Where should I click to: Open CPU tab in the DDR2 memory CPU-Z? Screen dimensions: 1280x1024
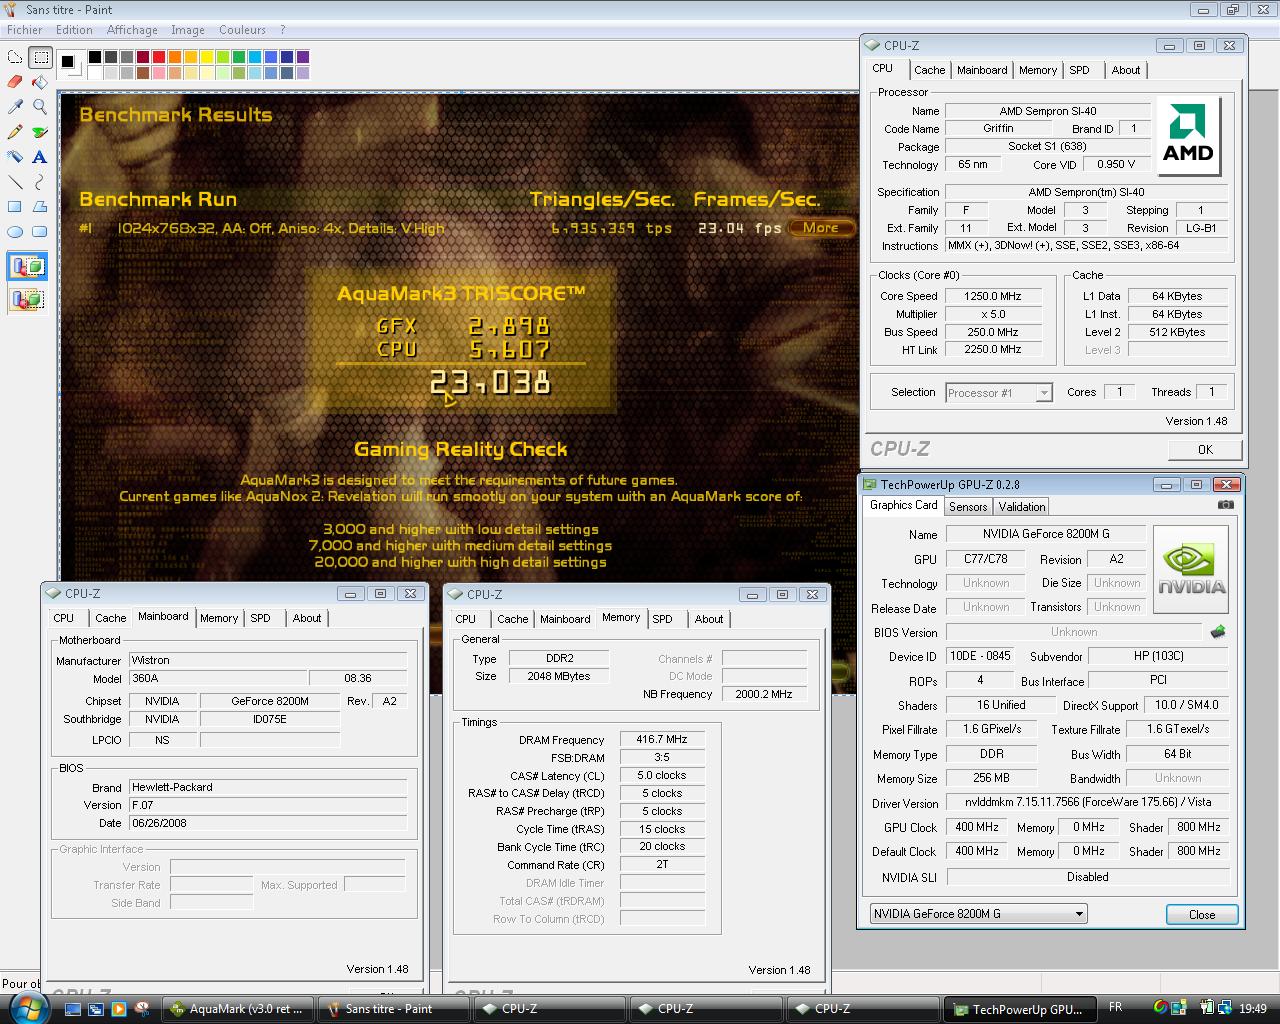[x=466, y=619]
